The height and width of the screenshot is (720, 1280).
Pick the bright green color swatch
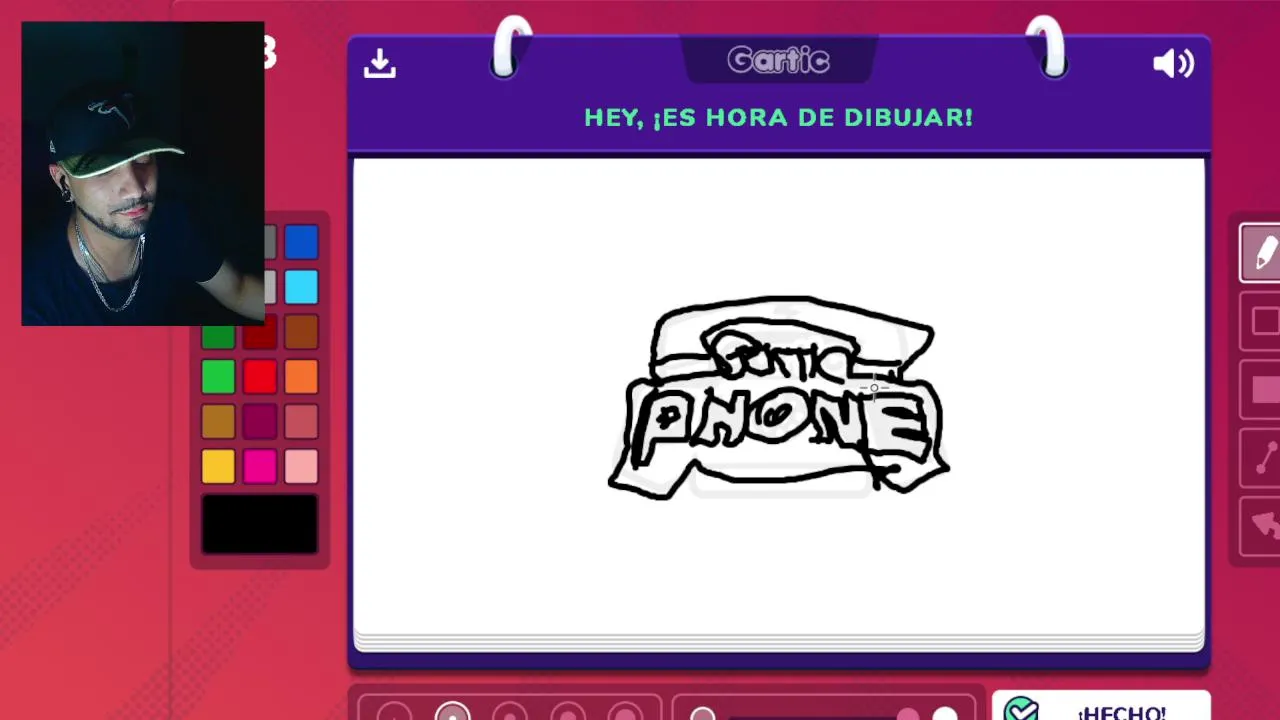point(218,377)
